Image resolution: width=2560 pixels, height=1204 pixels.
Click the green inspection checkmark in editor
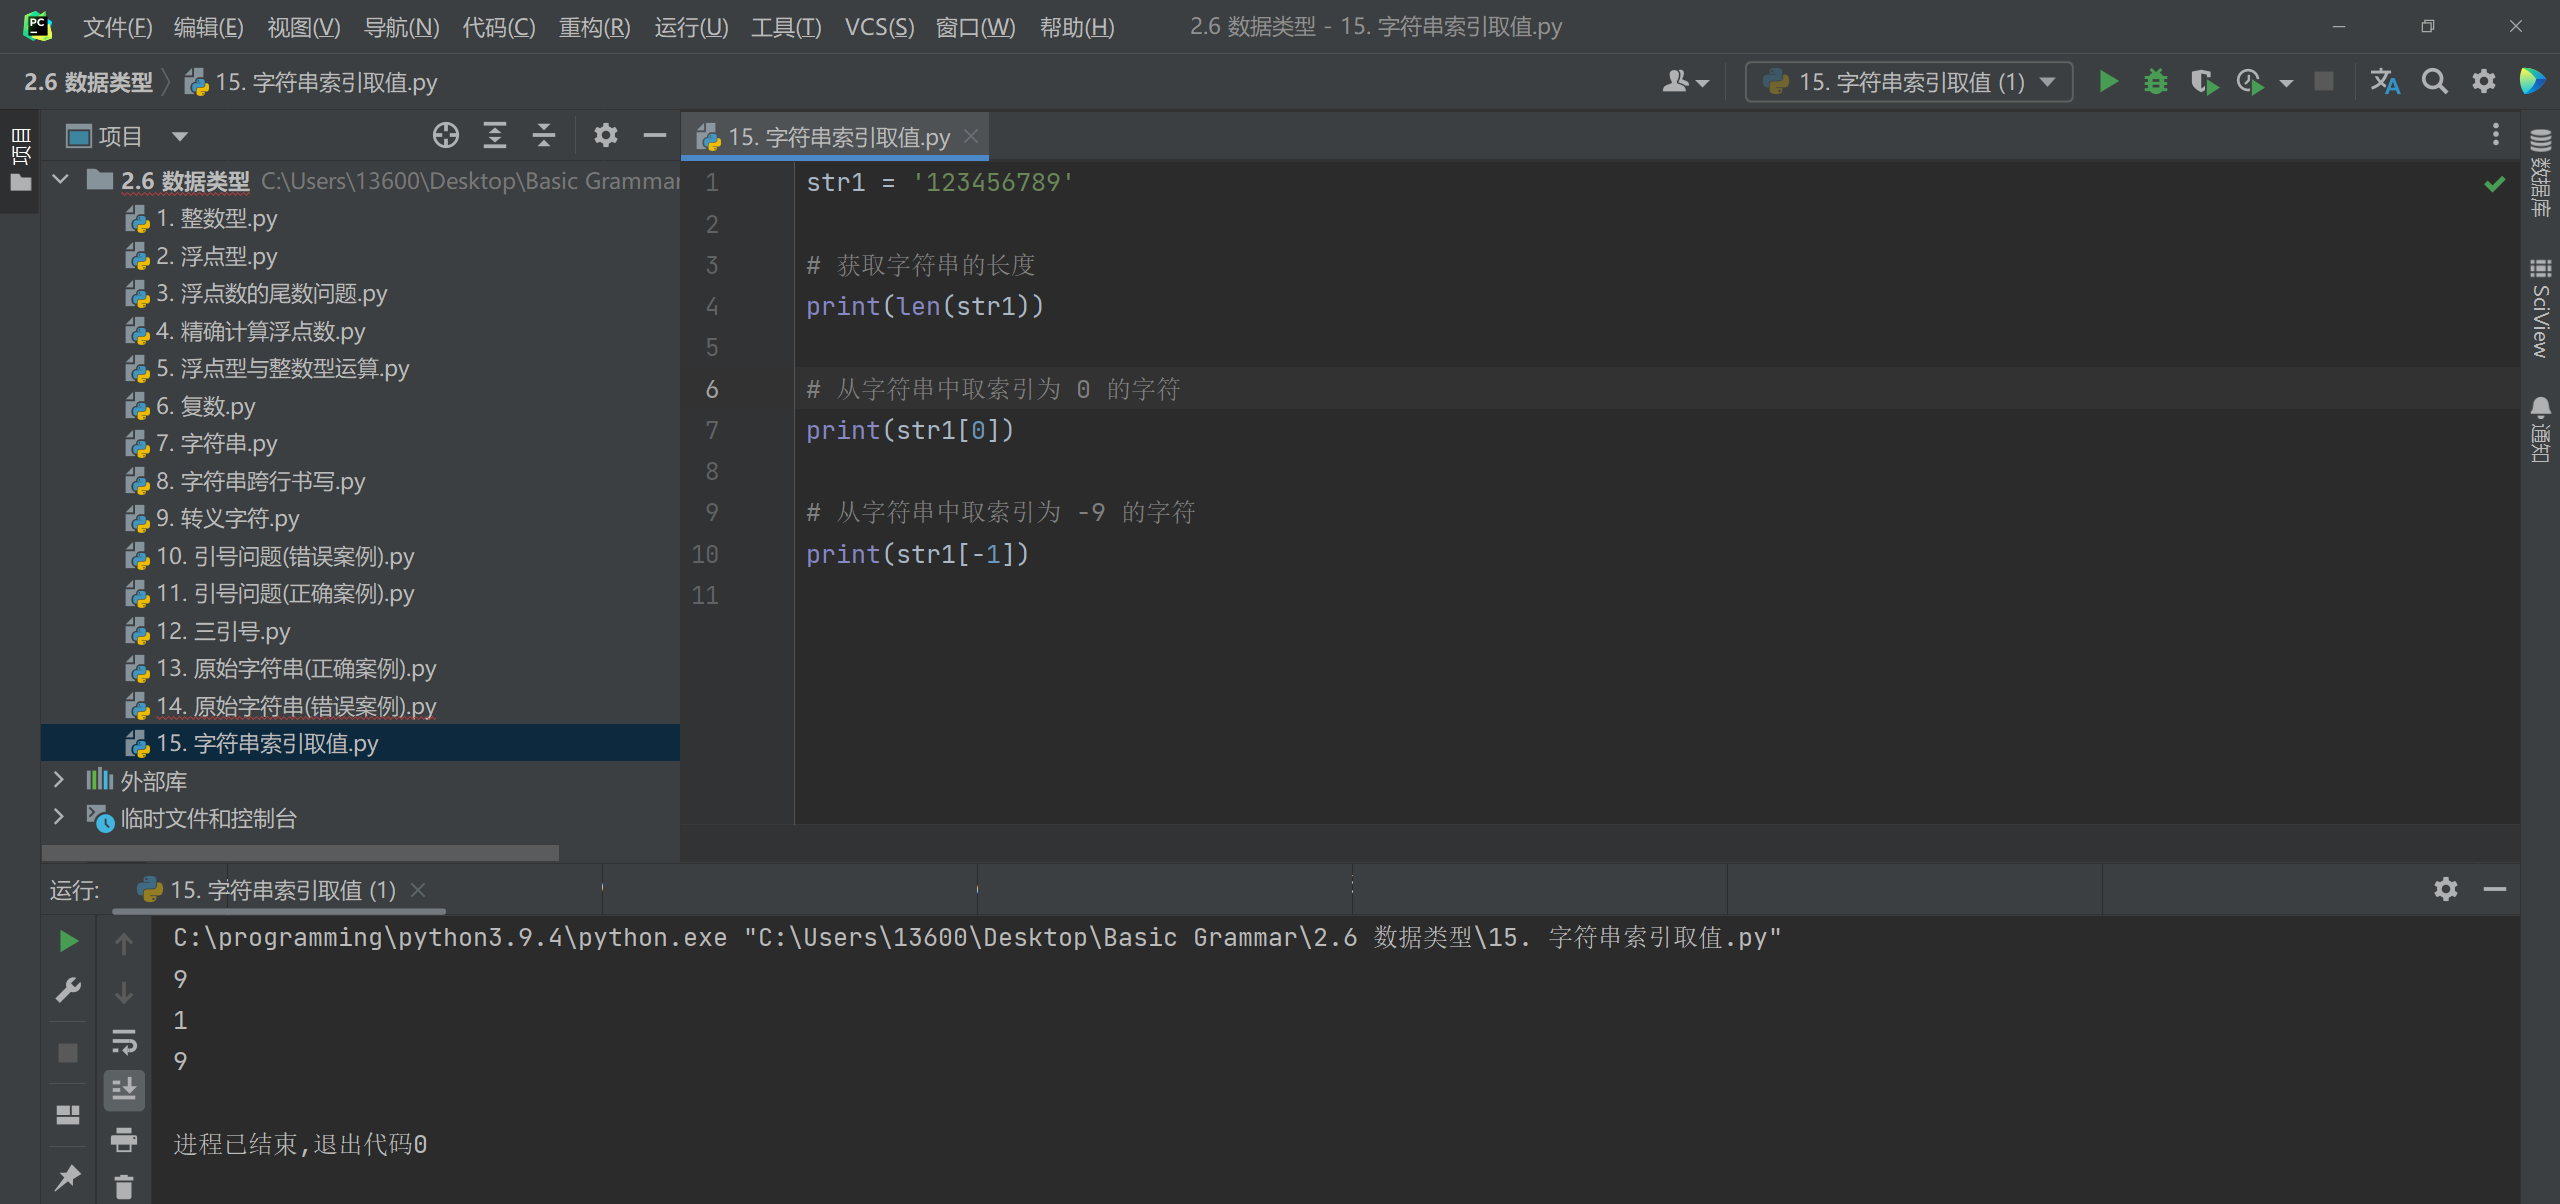click(x=2494, y=184)
